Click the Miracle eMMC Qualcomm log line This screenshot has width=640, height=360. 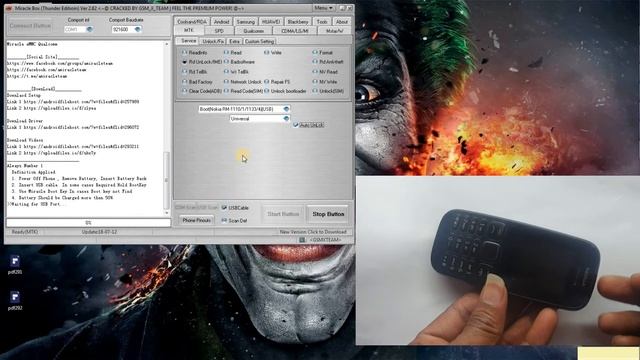click(32, 44)
